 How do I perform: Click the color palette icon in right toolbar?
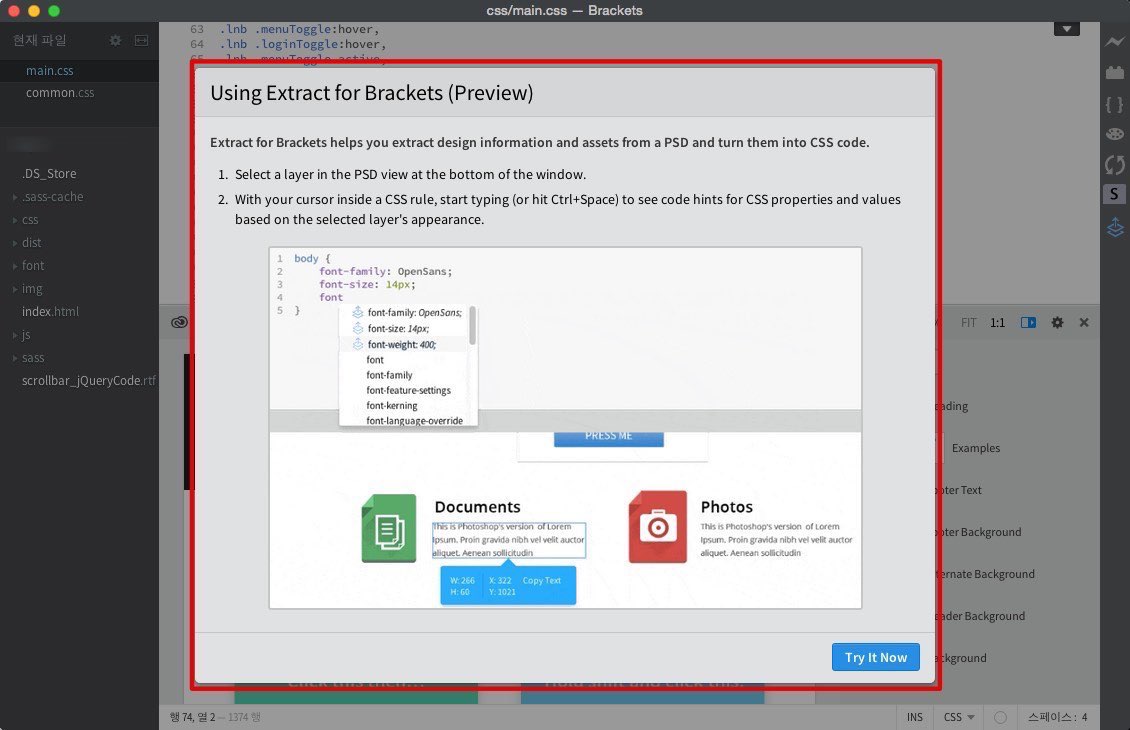pyautogui.click(x=1115, y=134)
